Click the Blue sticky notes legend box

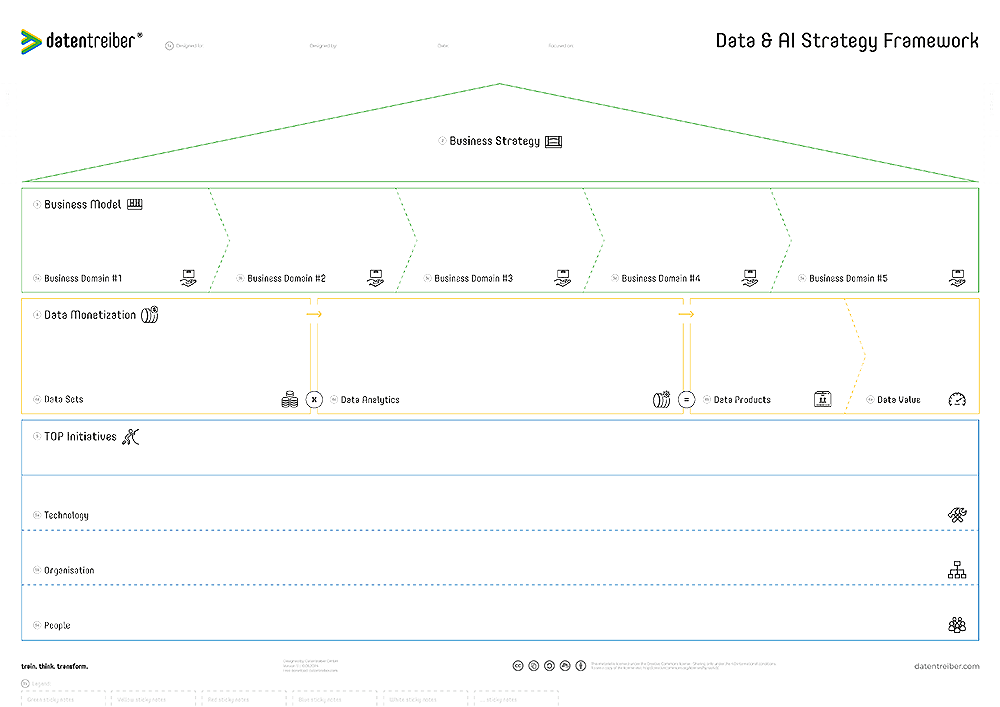click(335, 699)
